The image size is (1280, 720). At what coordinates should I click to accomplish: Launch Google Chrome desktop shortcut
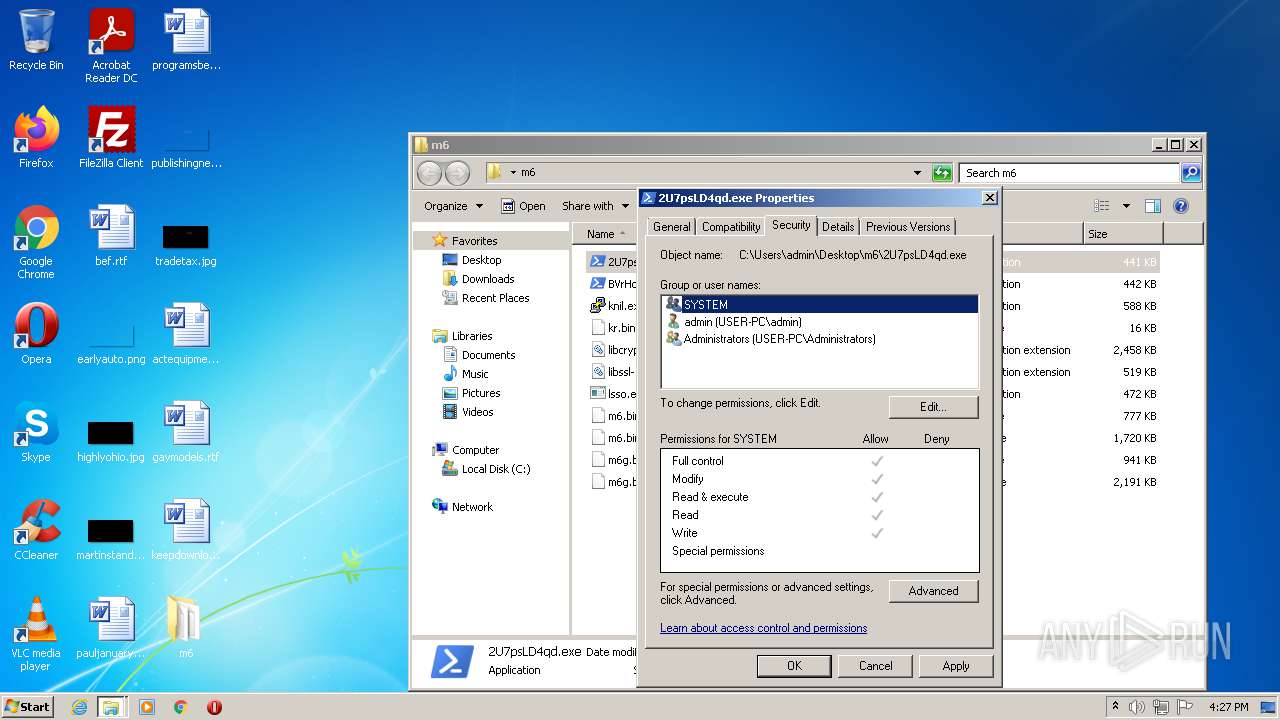click(x=36, y=241)
